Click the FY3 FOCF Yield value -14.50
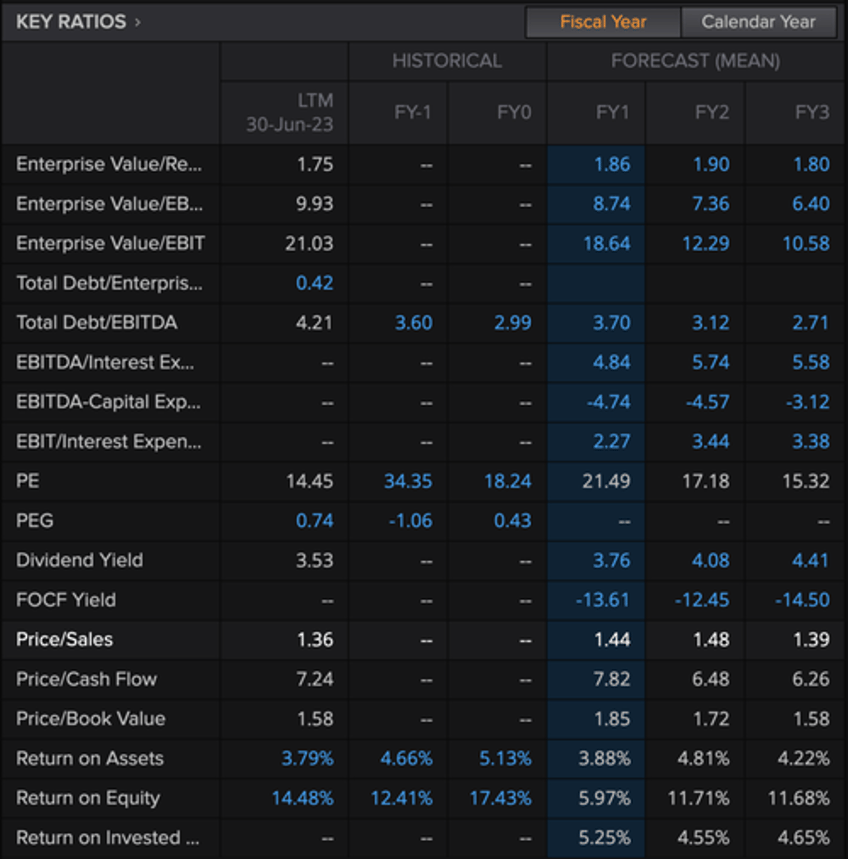Screen dimensions: 848x859 [x=803, y=600]
